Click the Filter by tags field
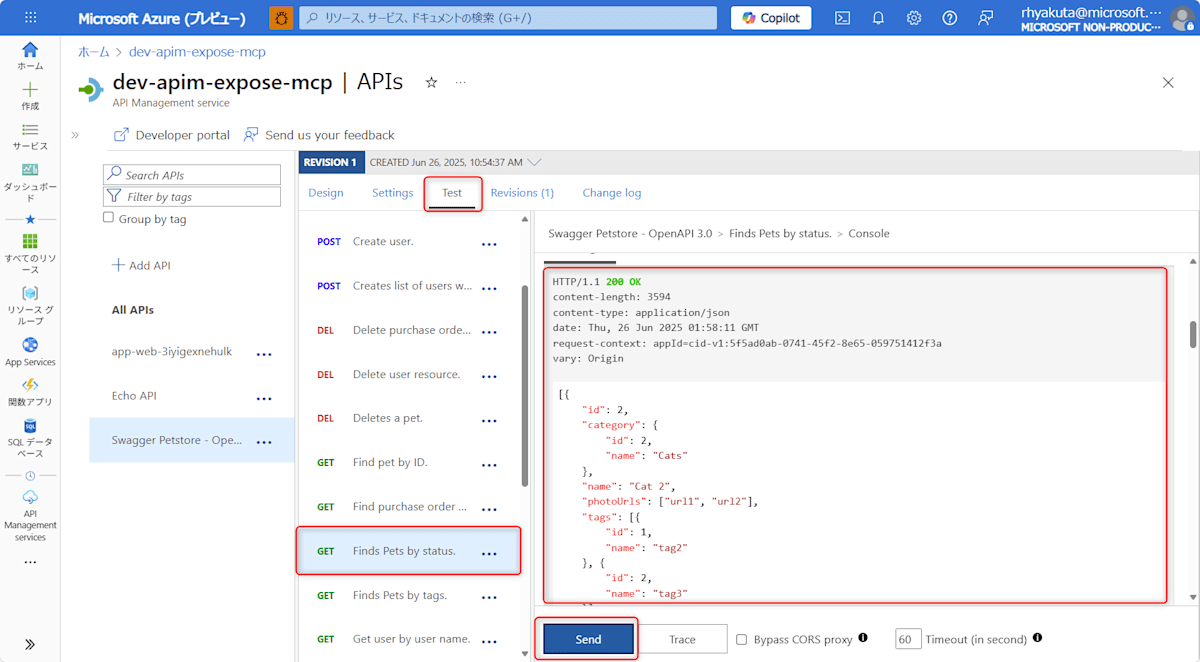Viewport: 1200px width, 662px height. (x=192, y=197)
